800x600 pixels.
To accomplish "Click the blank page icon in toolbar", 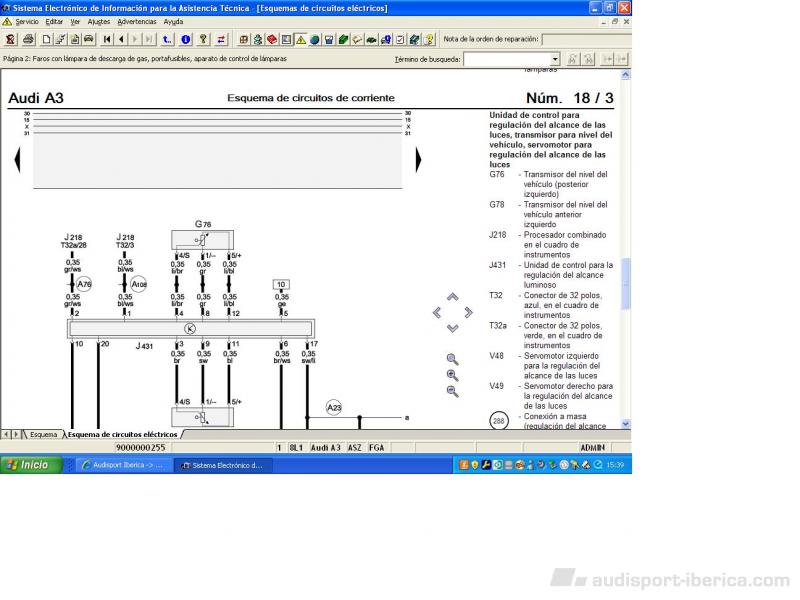I will [46, 39].
